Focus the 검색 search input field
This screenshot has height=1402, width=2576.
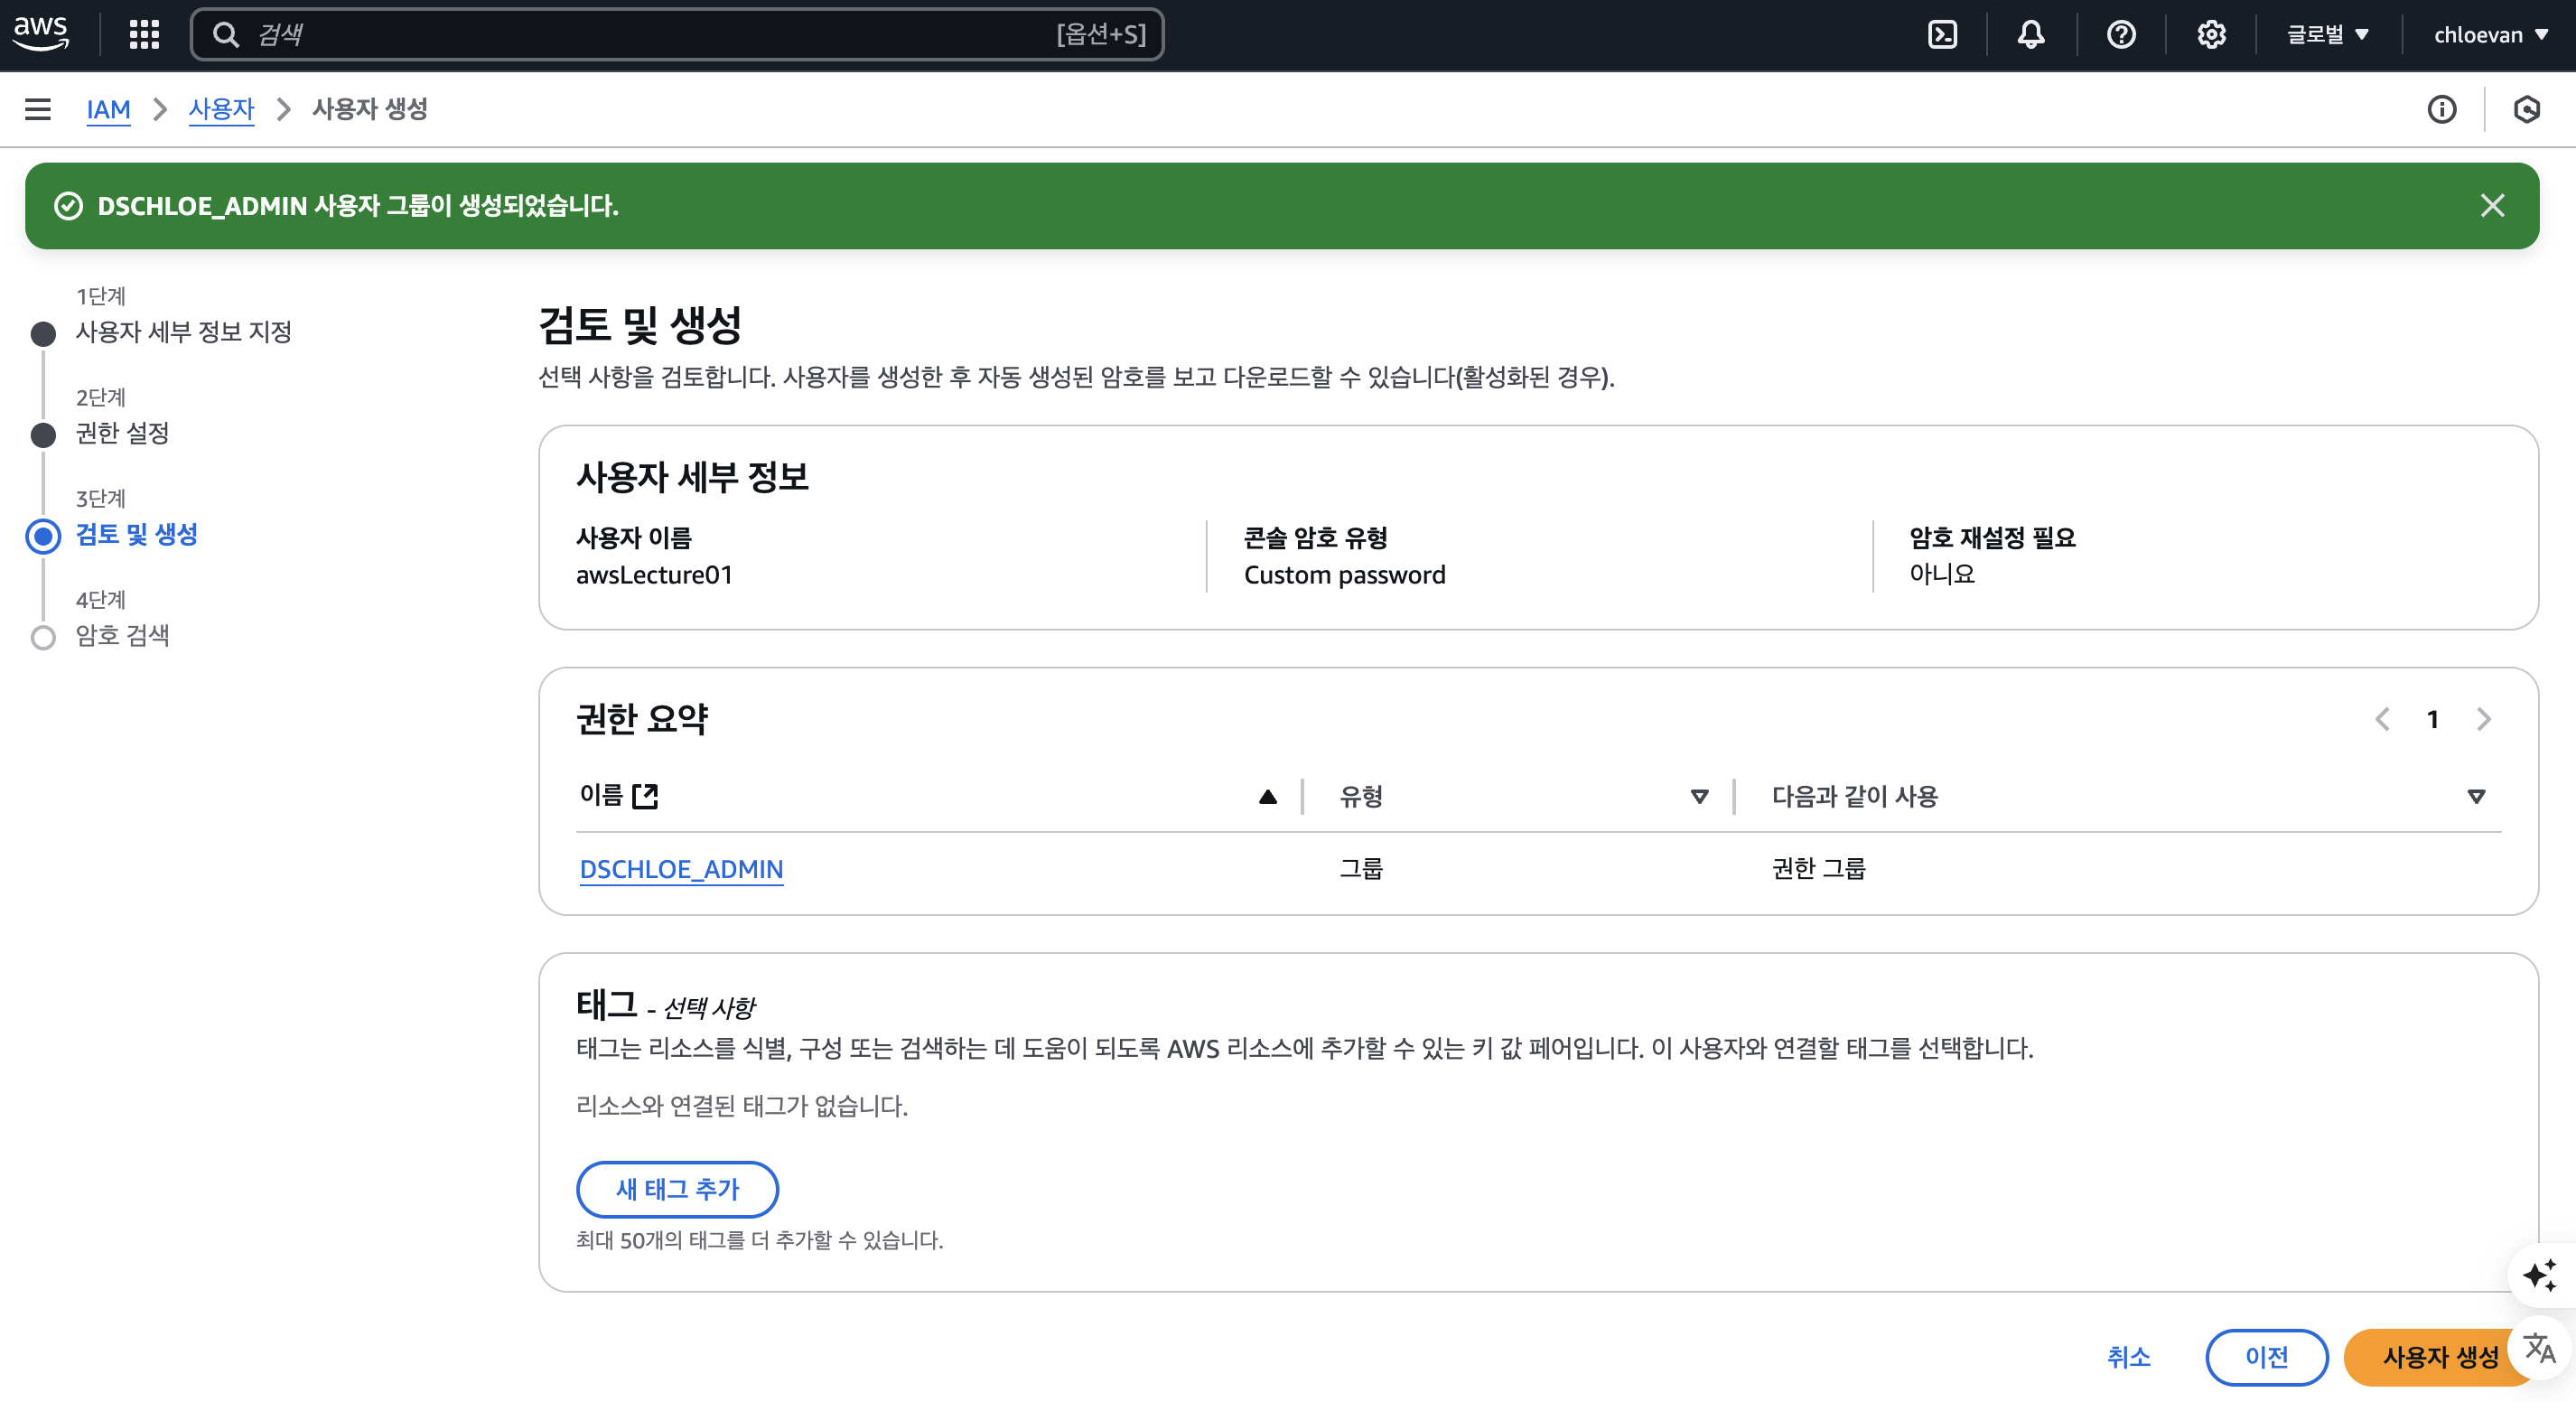677,35
